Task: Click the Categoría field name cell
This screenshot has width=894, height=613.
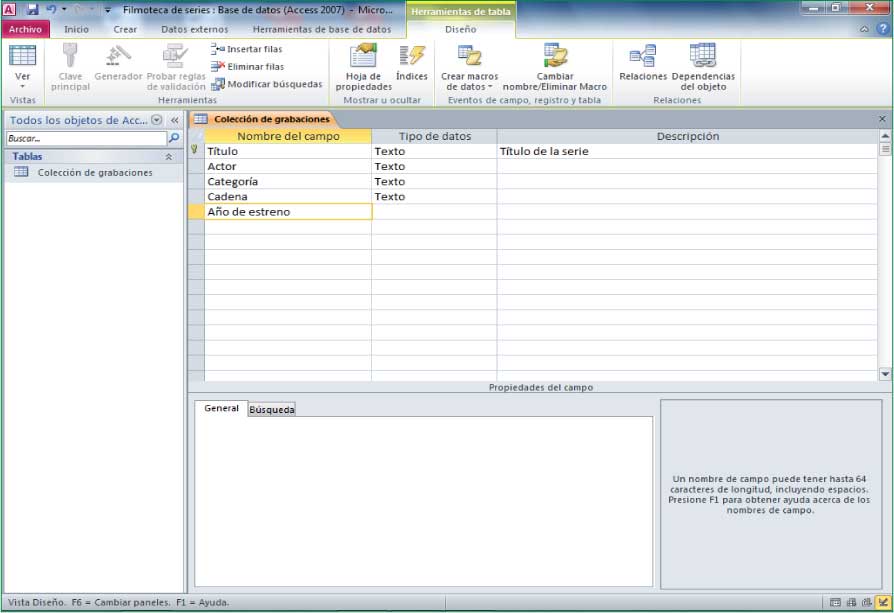Action: (x=288, y=181)
